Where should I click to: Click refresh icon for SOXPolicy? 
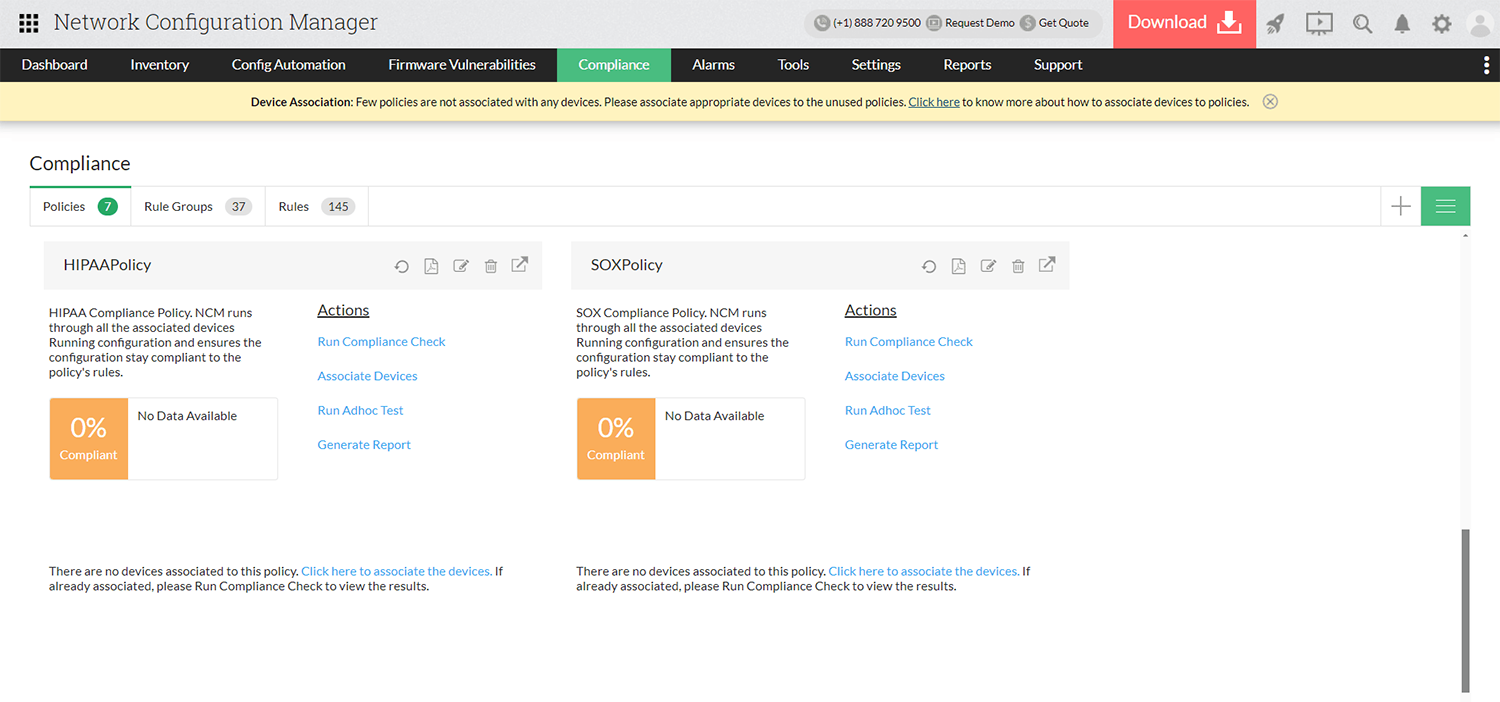point(929,266)
